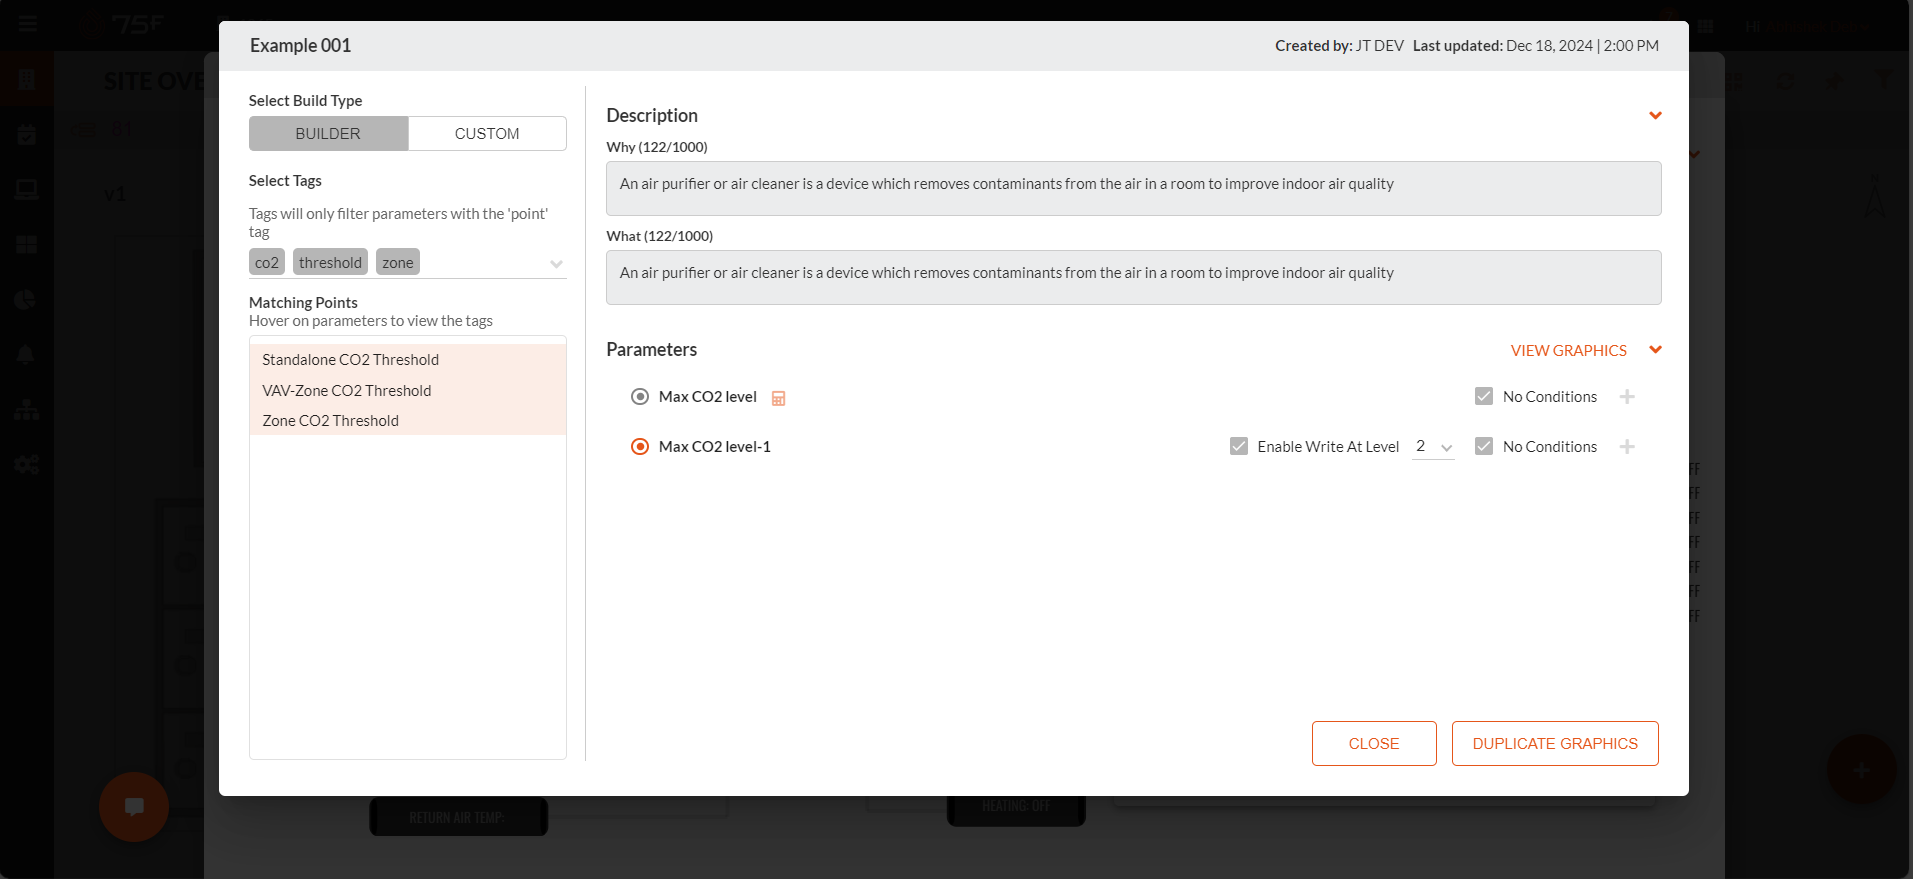
Task: Click the threshold tag chip
Action: point(330,263)
